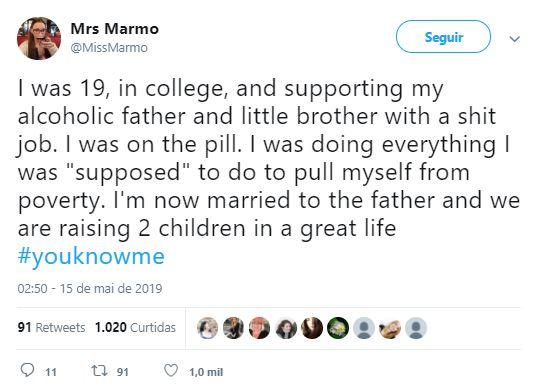Click the retweet arrows icon

coord(99,371)
